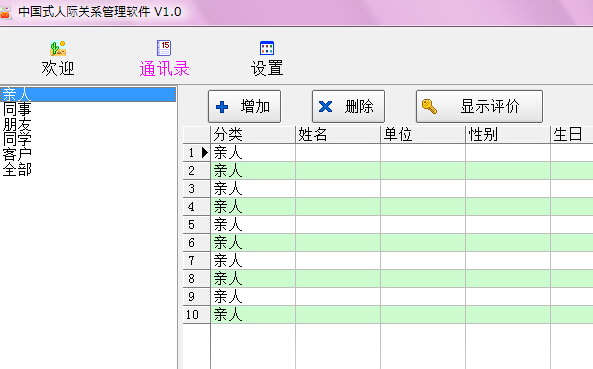Screen dimensions: 593x369
Task: Click 亲人 cell in row 8
Action: point(253,279)
